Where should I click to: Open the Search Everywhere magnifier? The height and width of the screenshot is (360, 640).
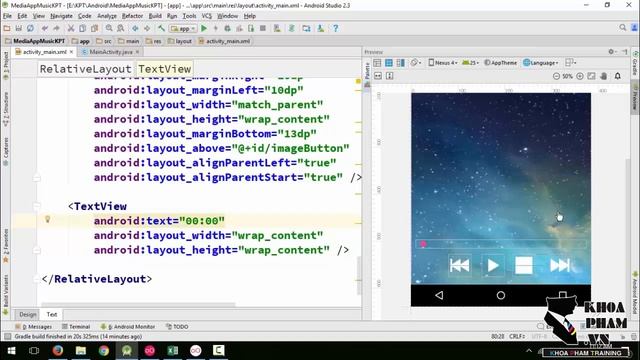coord(622,27)
